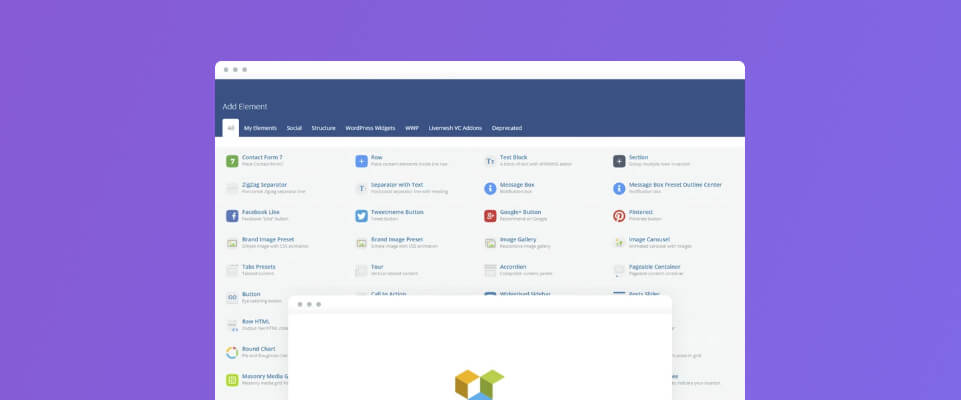Select the Contact Form 7 element icon
The image size is (961, 400).
(232, 161)
